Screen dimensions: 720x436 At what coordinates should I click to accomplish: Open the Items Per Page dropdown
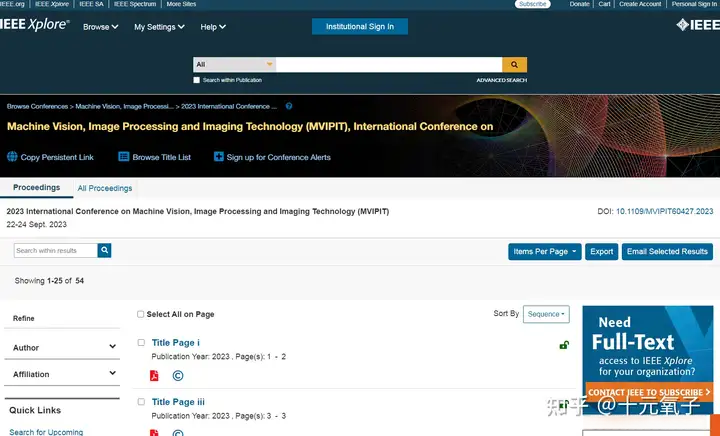[545, 252]
